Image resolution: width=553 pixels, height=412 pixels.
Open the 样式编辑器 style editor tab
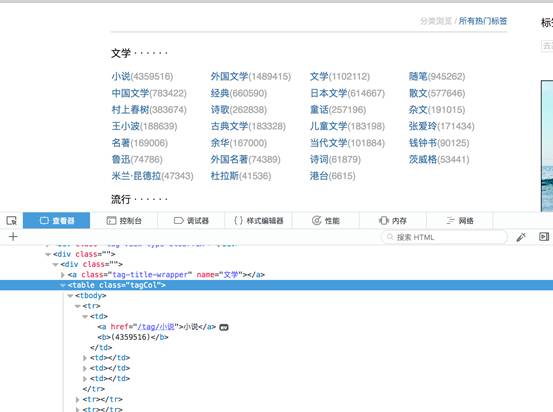tap(259, 220)
